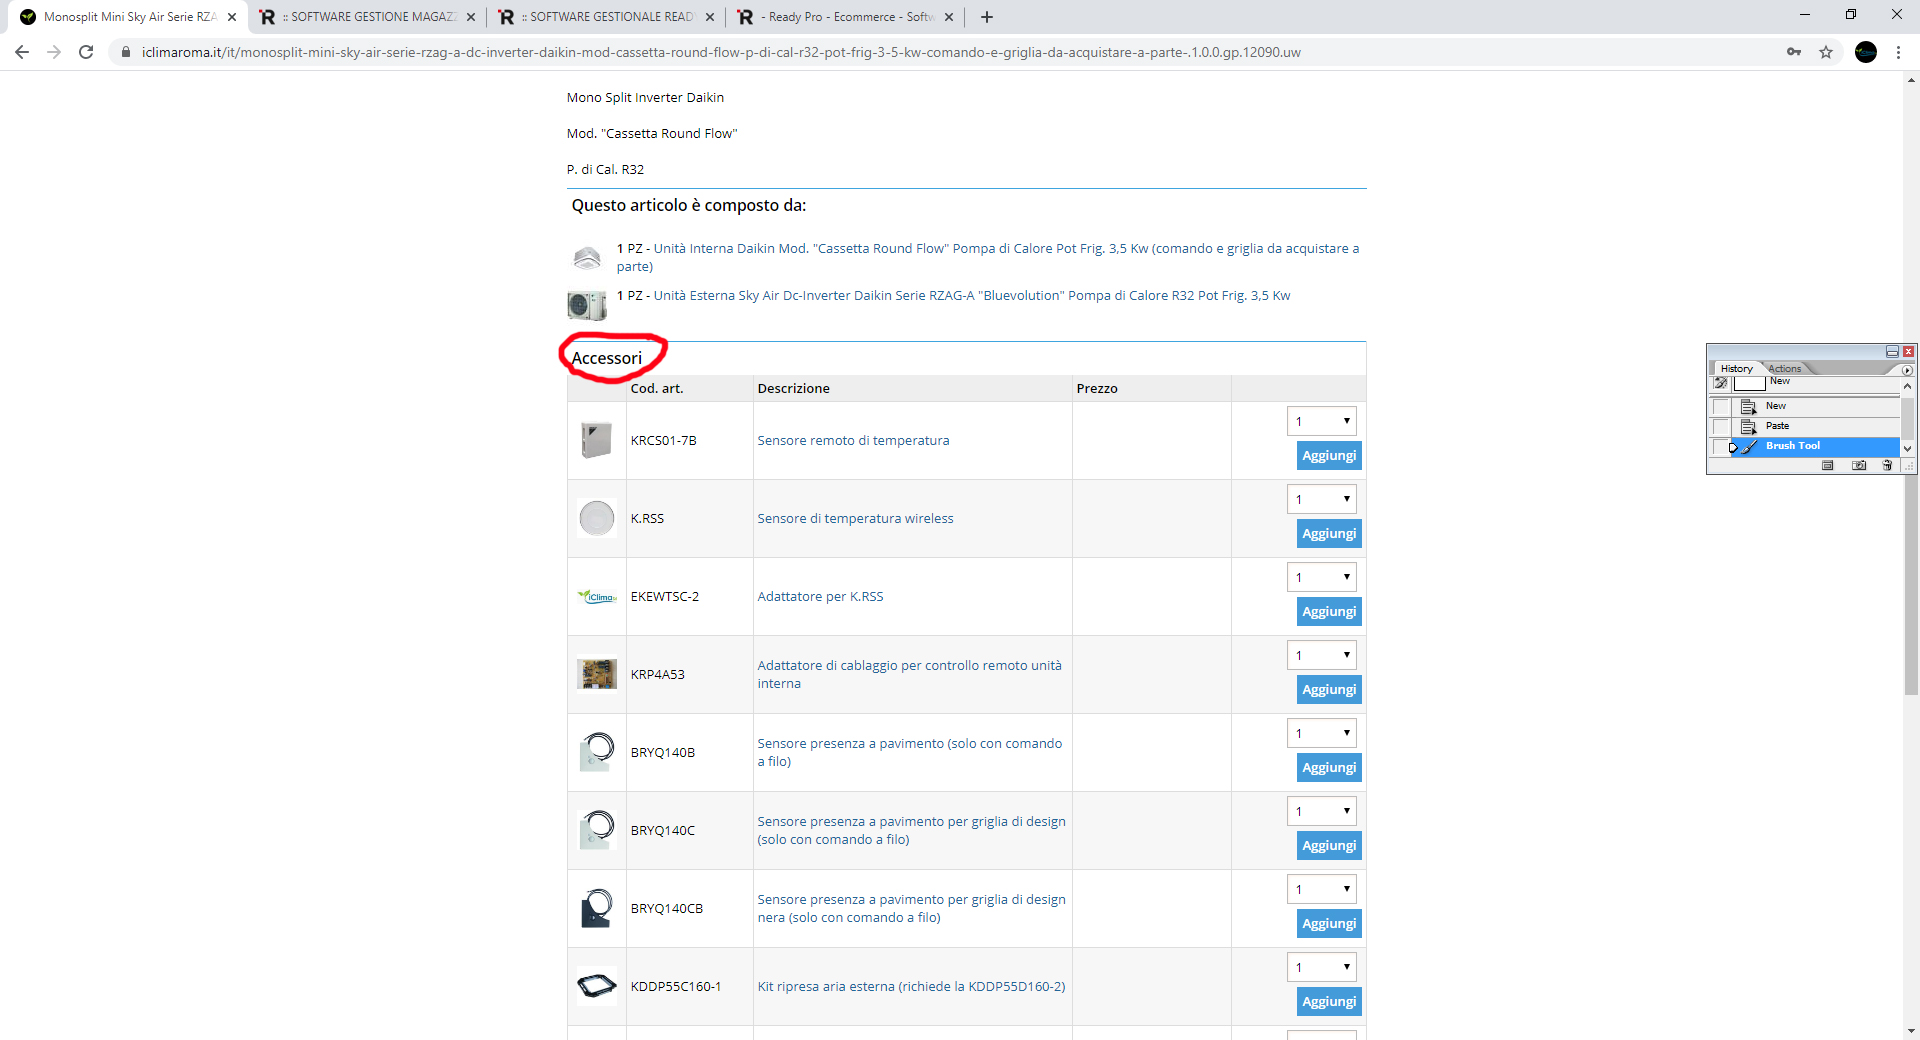This screenshot has width=1920, height=1040.
Task: Open the Chrome three-dot menu
Action: point(1898,52)
